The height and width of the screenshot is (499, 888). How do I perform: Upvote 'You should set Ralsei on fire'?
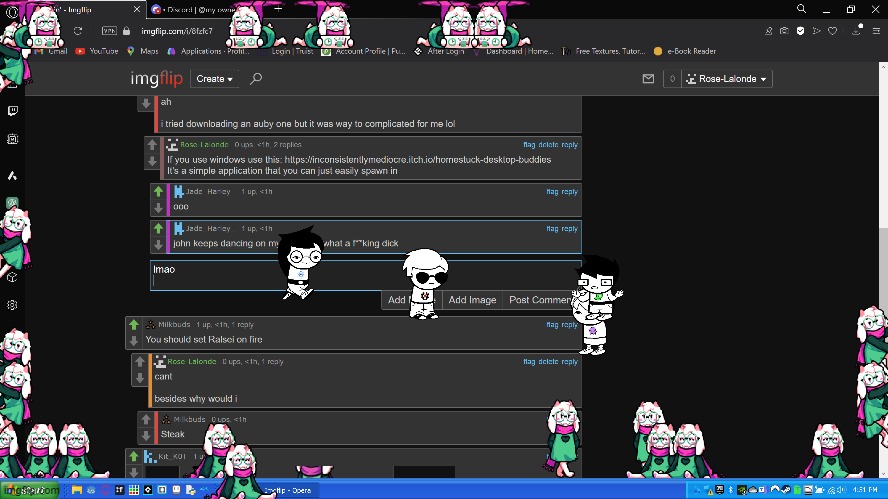click(x=134, y=325)
